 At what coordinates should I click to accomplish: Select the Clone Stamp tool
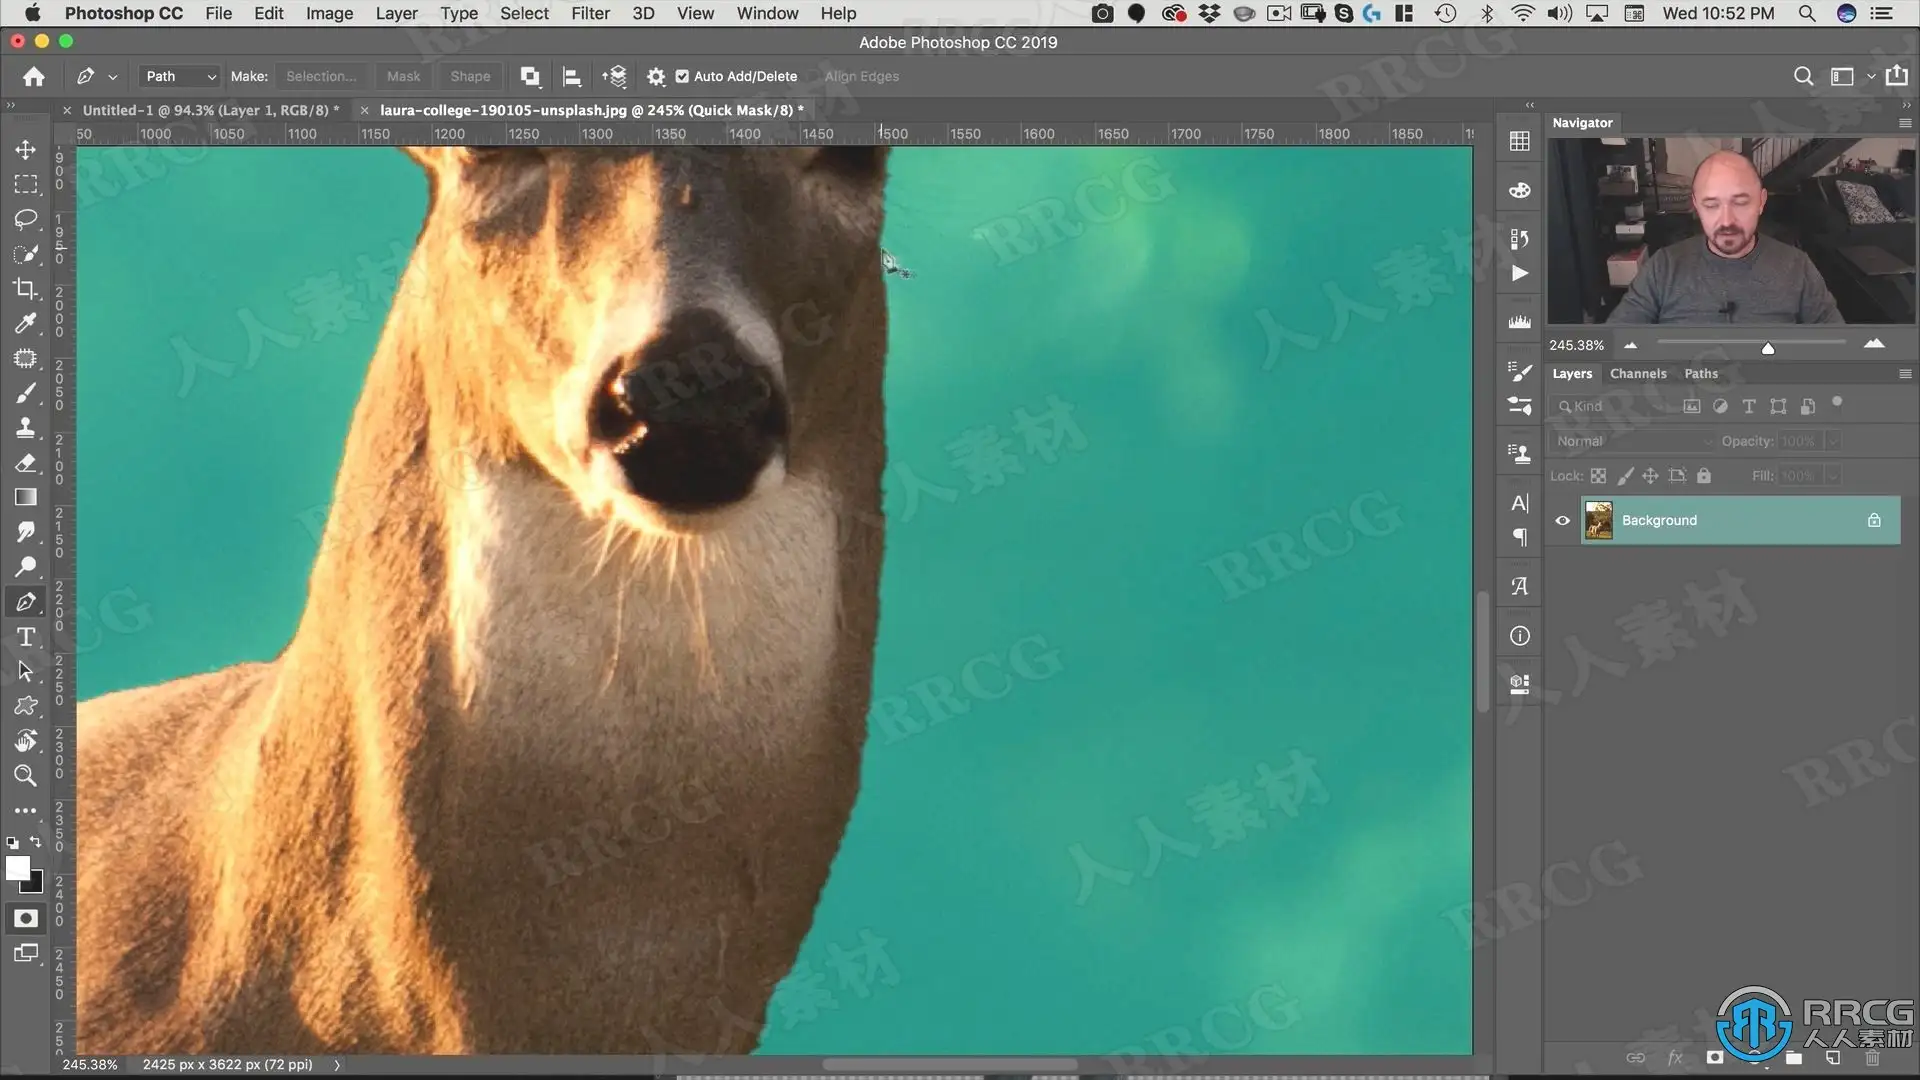point(26,428)
